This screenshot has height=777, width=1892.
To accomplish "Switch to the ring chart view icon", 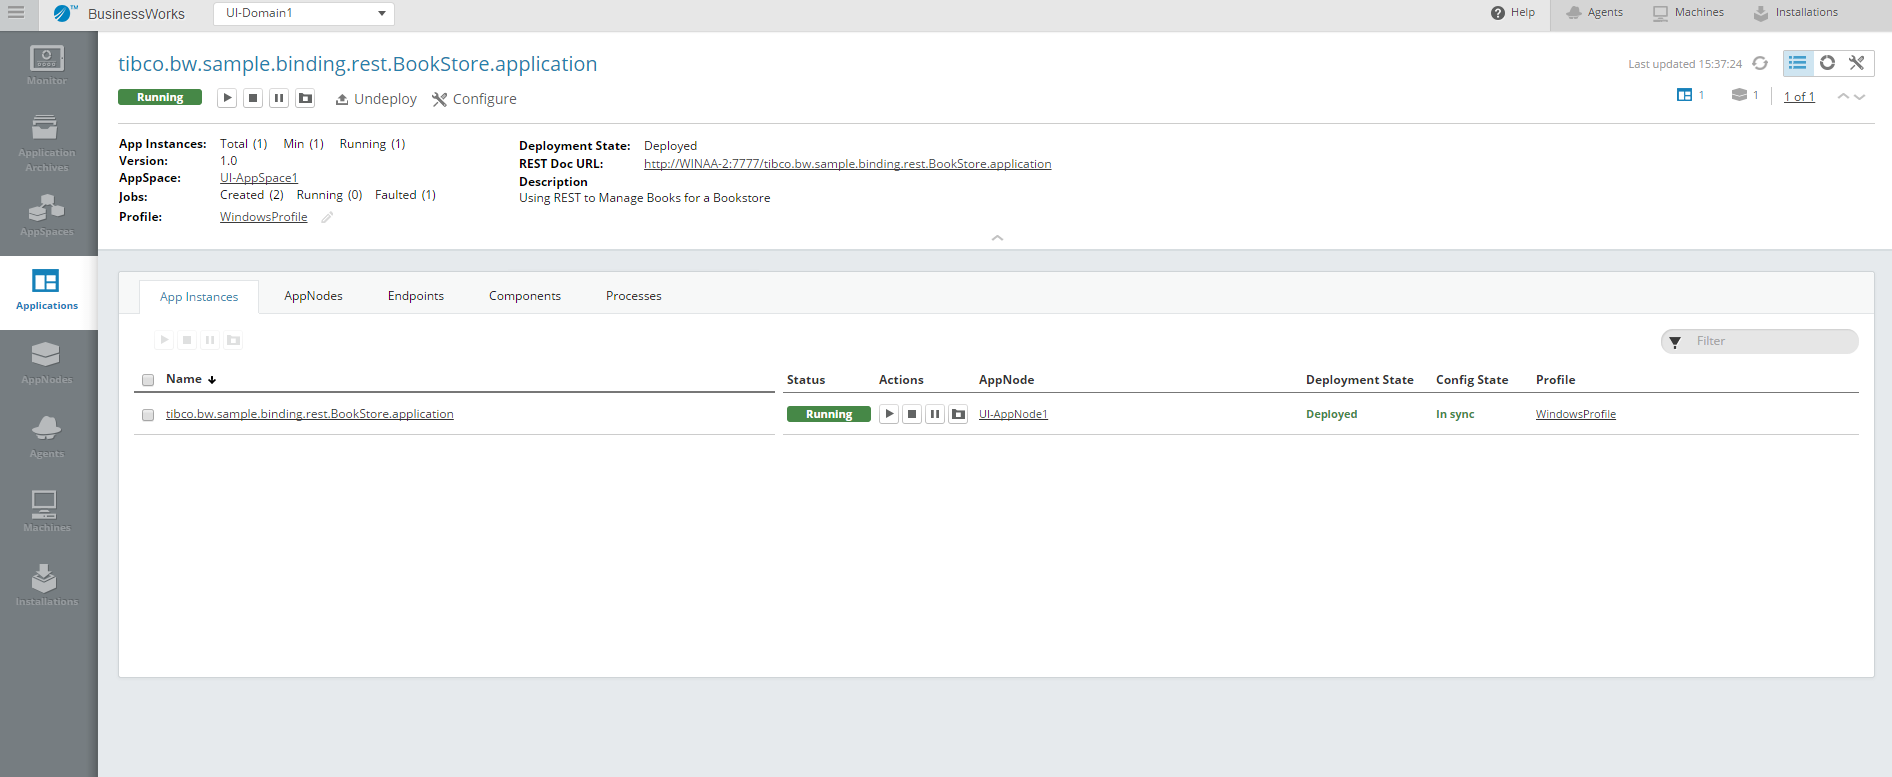I will [1827, 63].
